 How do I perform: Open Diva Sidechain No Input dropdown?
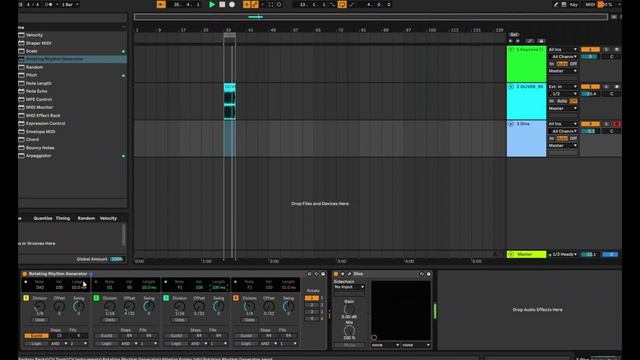tap(349, 287)
